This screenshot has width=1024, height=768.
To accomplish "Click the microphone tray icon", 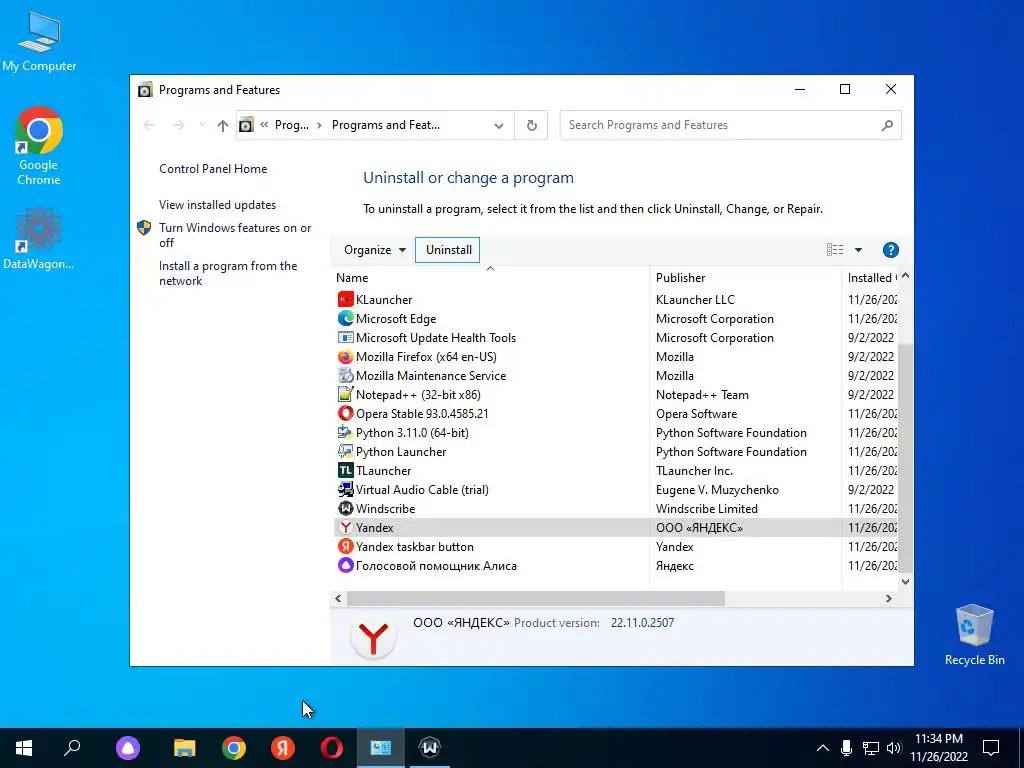I will tap(846, 748).
